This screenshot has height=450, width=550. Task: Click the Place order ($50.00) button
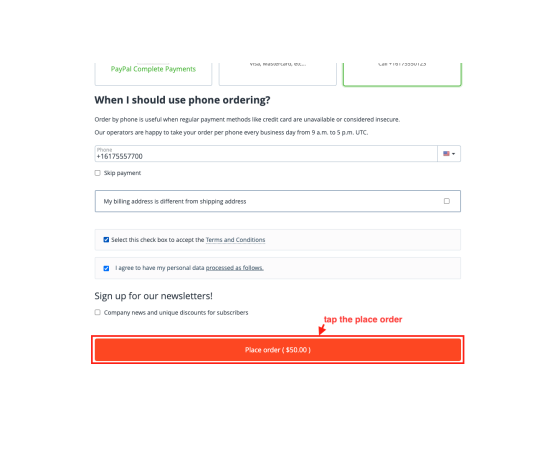pyautogui.click(x=277, y=350)
